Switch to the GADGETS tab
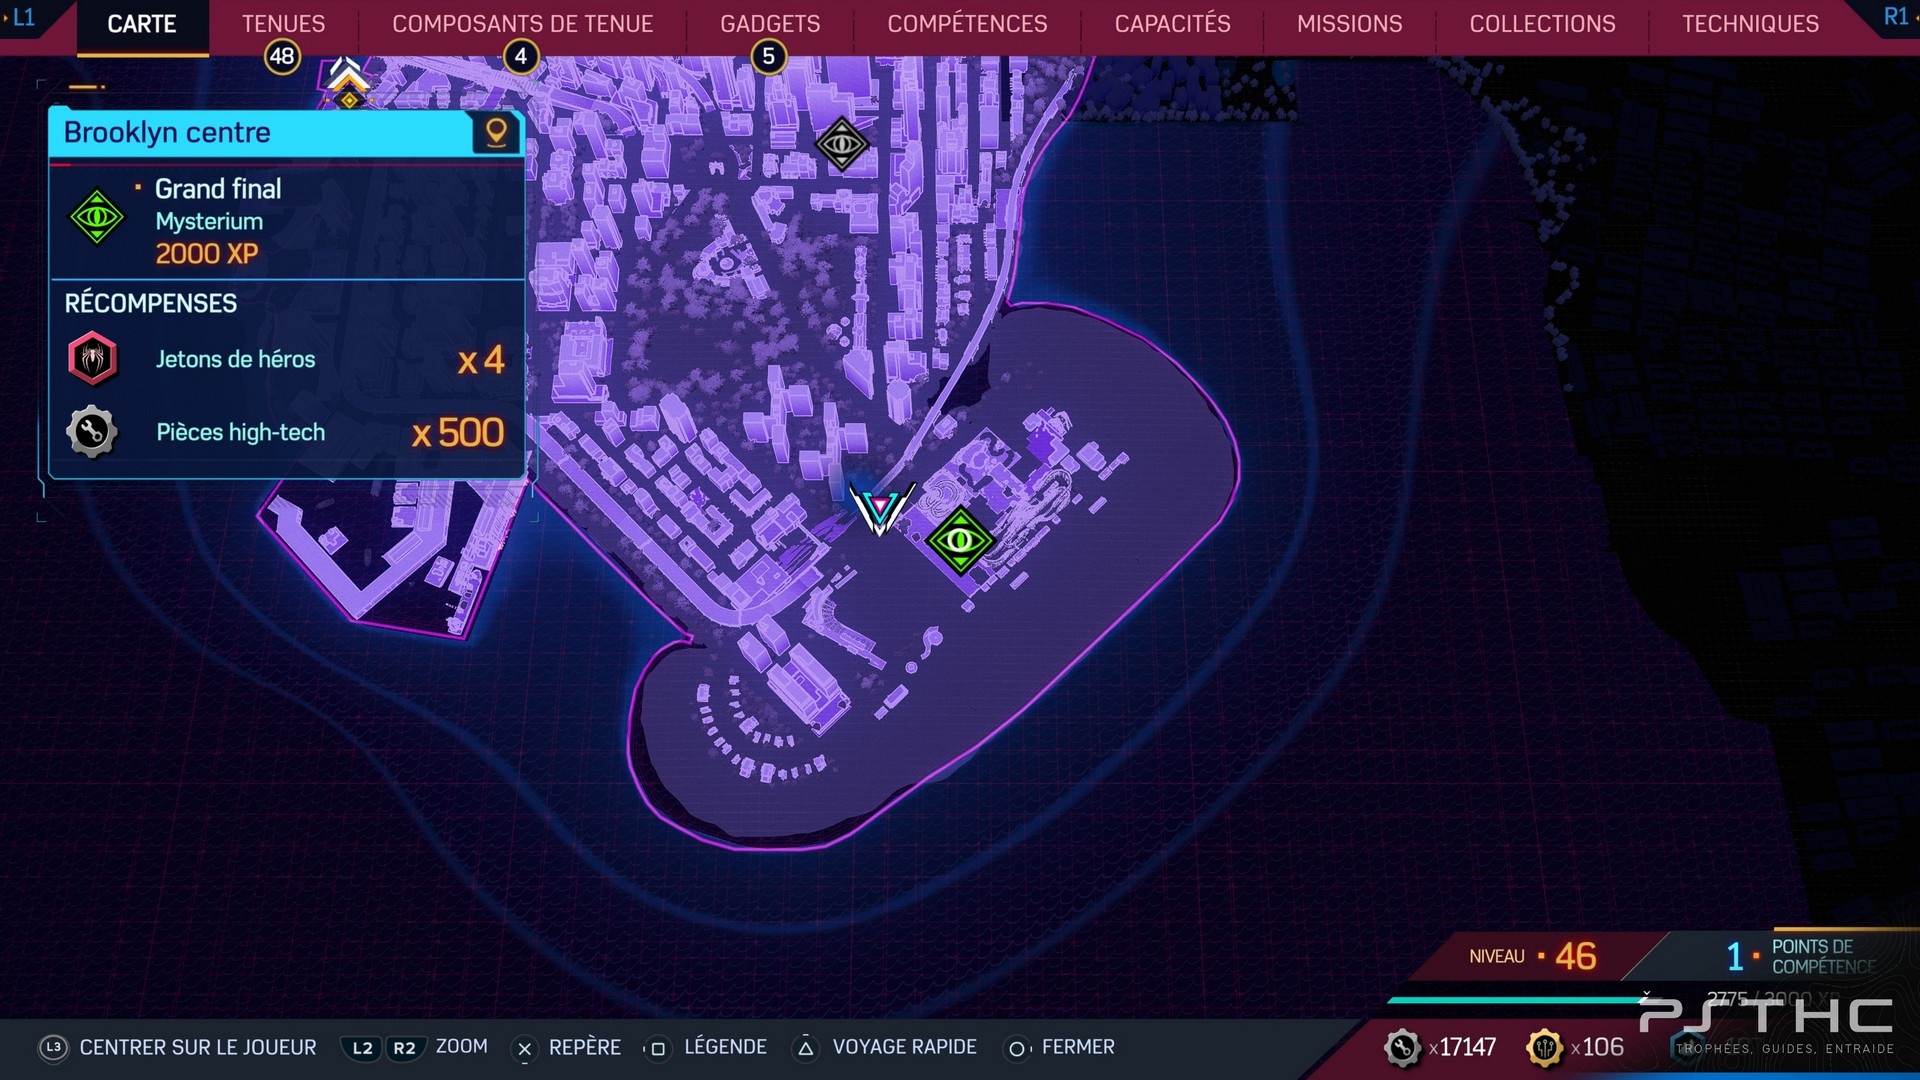This screenshot has height=1080, width=1920. [770, 24]
